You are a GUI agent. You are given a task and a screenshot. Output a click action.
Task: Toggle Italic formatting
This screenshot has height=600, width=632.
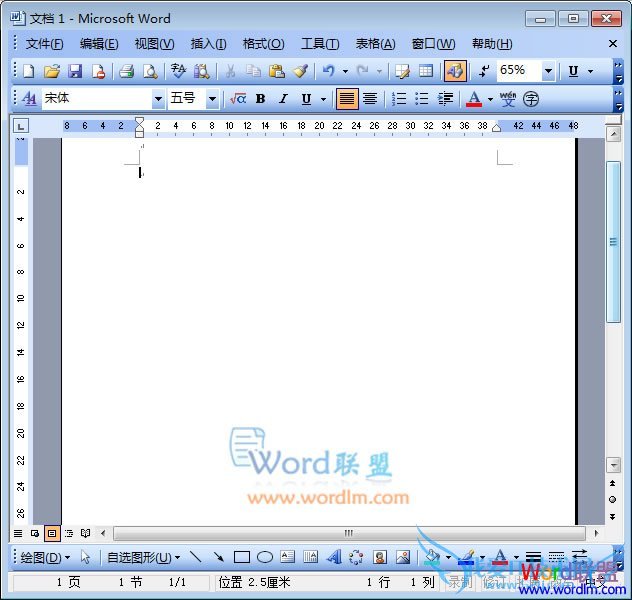[283, 98]
